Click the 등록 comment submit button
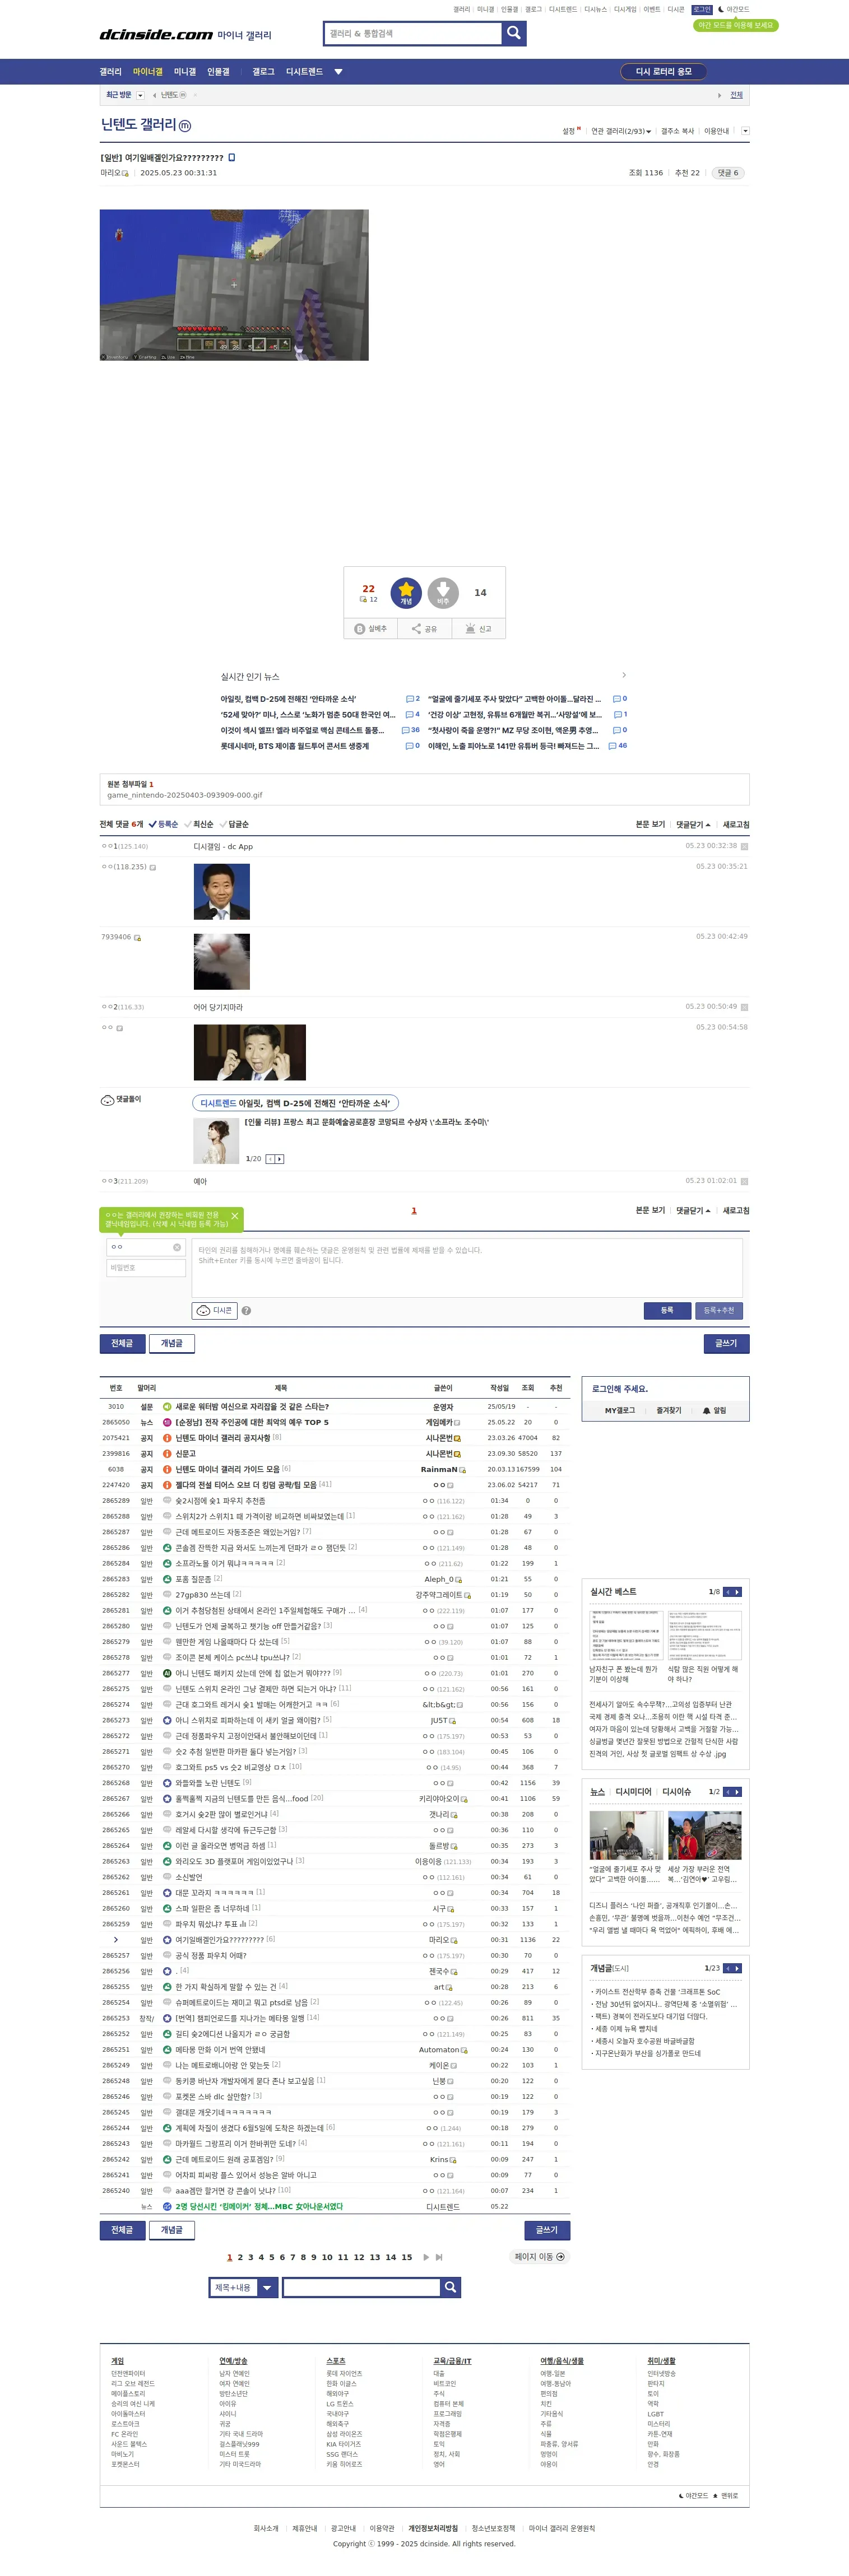 pyautogui.click(x=667, y=1310)
